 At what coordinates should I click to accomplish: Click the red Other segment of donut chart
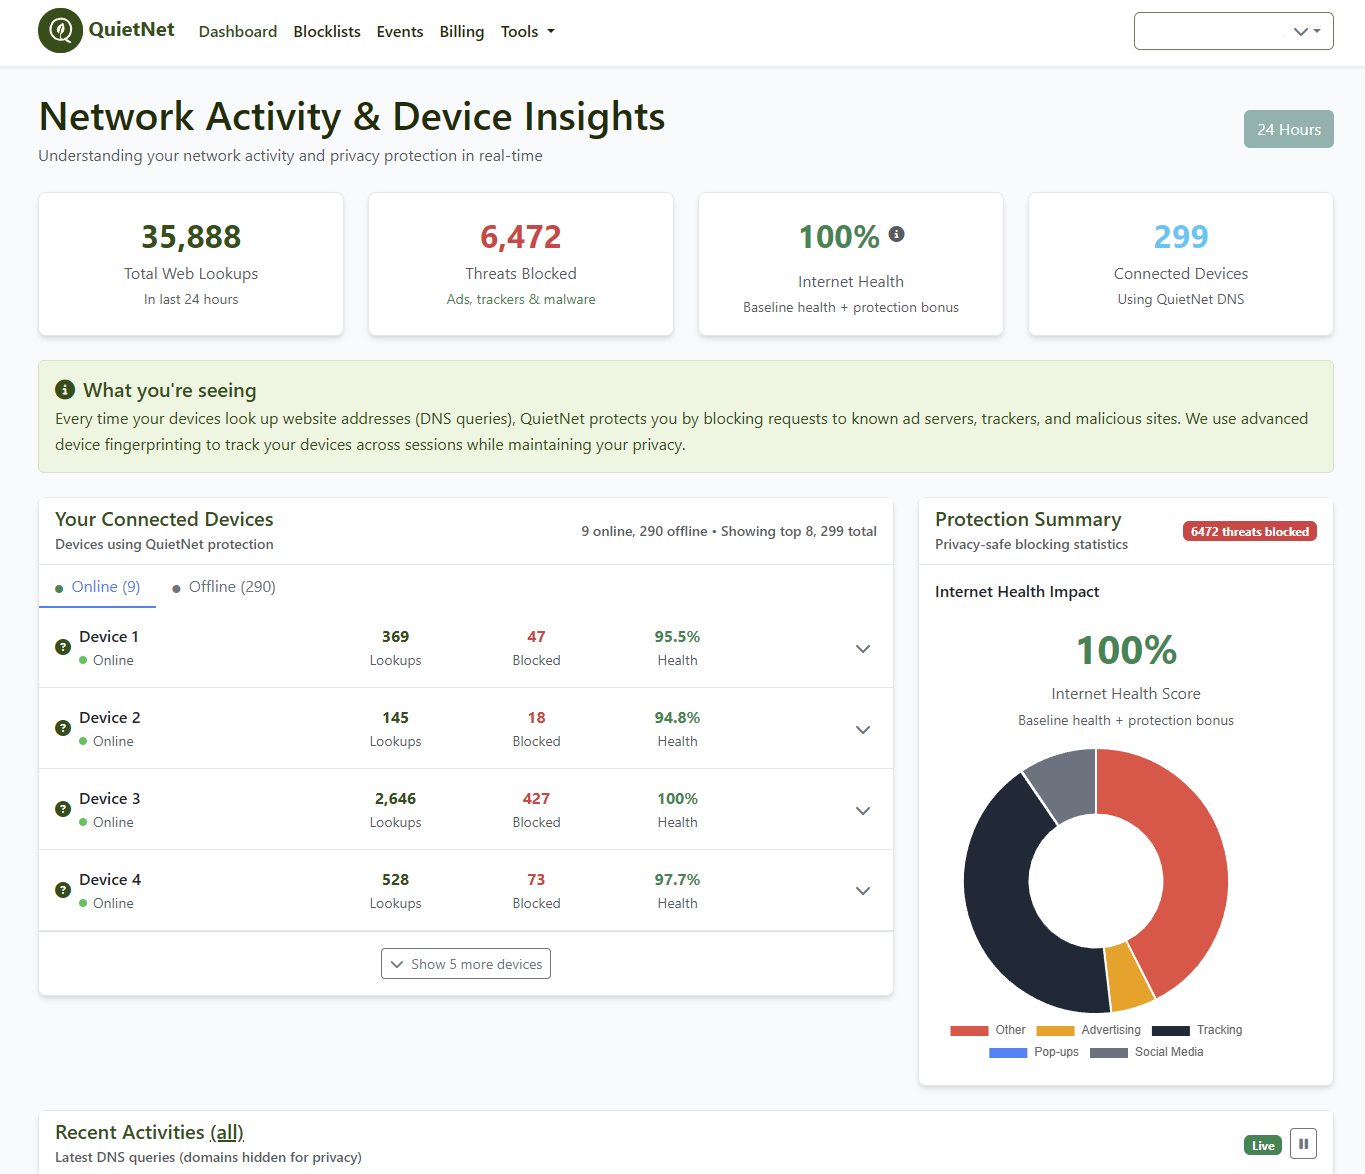(1192, 860)
